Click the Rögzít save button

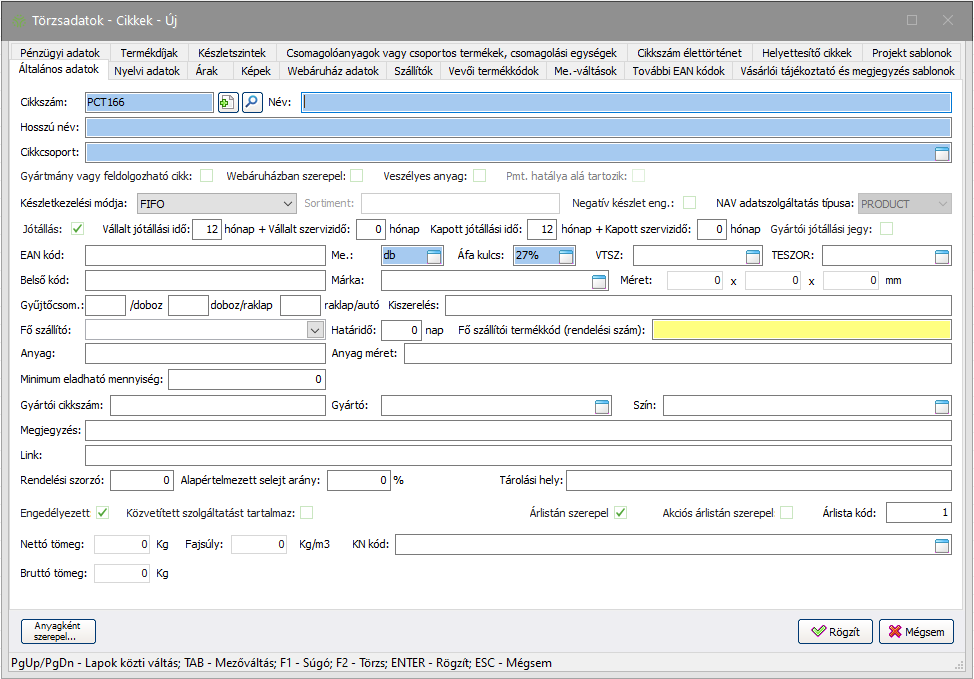click(x=835, y=632)
